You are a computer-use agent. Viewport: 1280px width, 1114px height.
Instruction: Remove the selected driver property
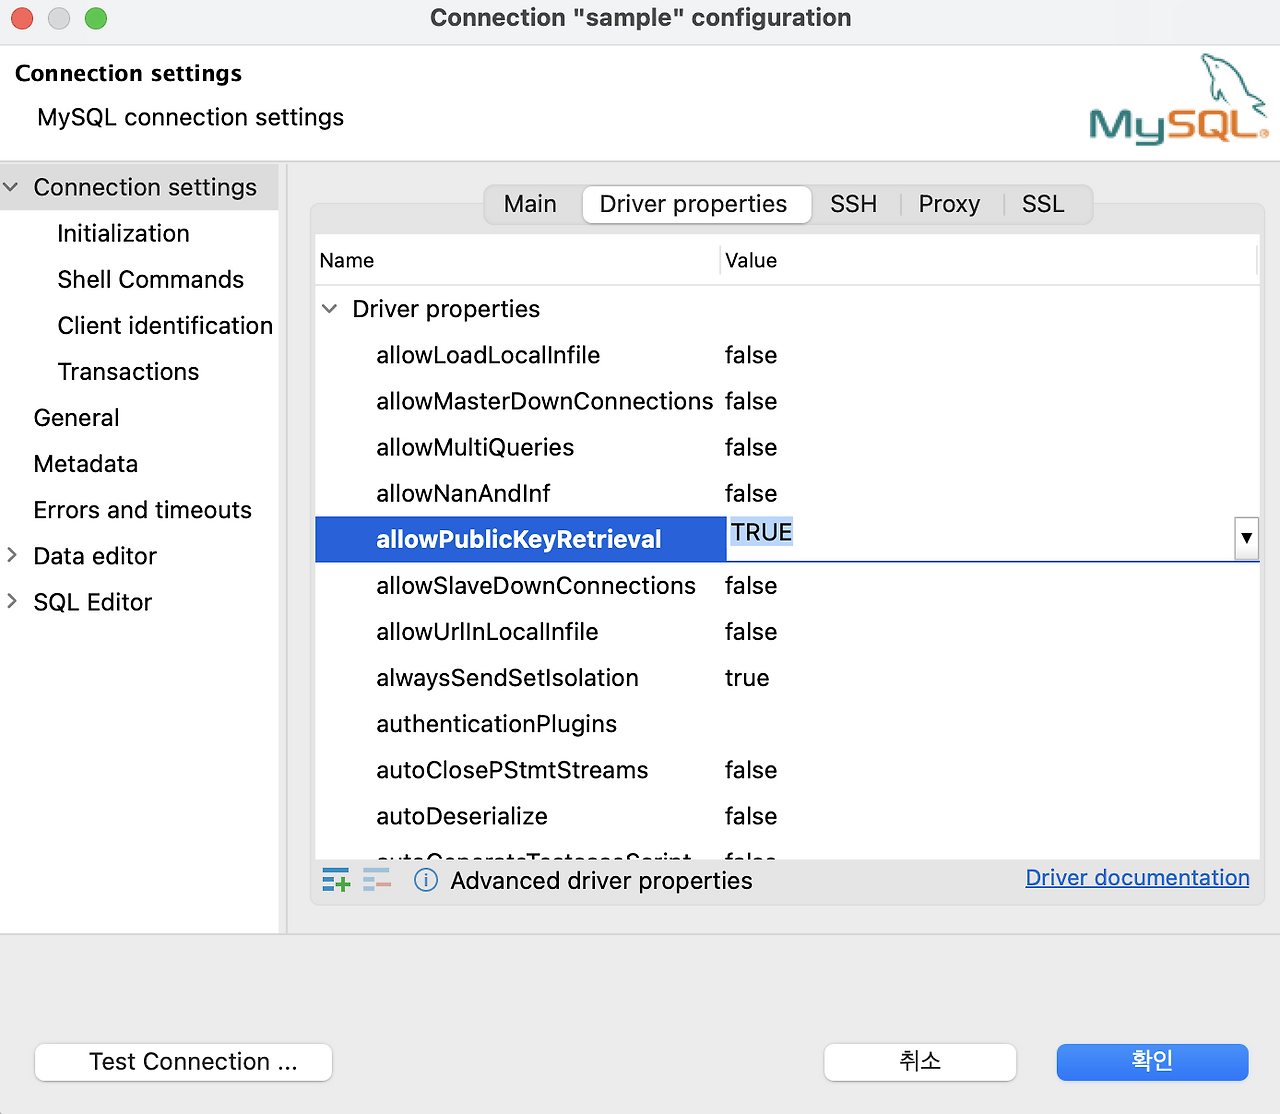(x=375, y=880)
